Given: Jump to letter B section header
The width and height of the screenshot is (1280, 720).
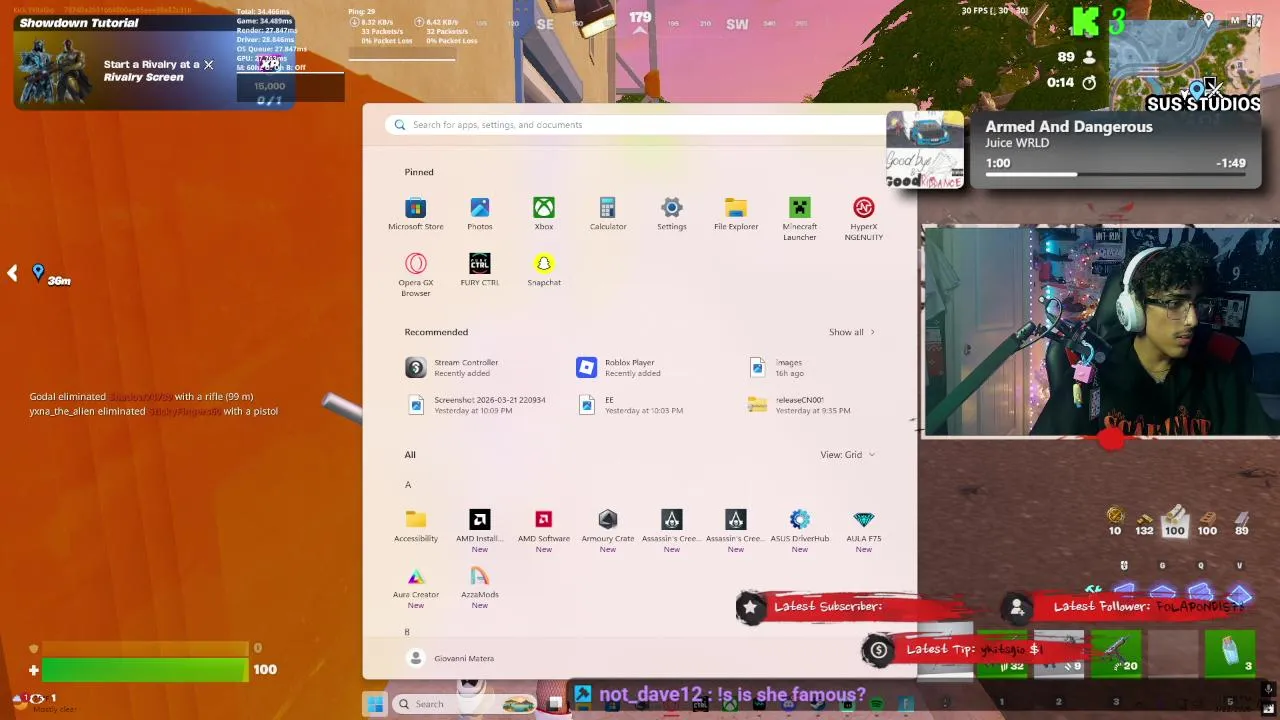Looking at the screenshot, I should click(x=407, y=632).
